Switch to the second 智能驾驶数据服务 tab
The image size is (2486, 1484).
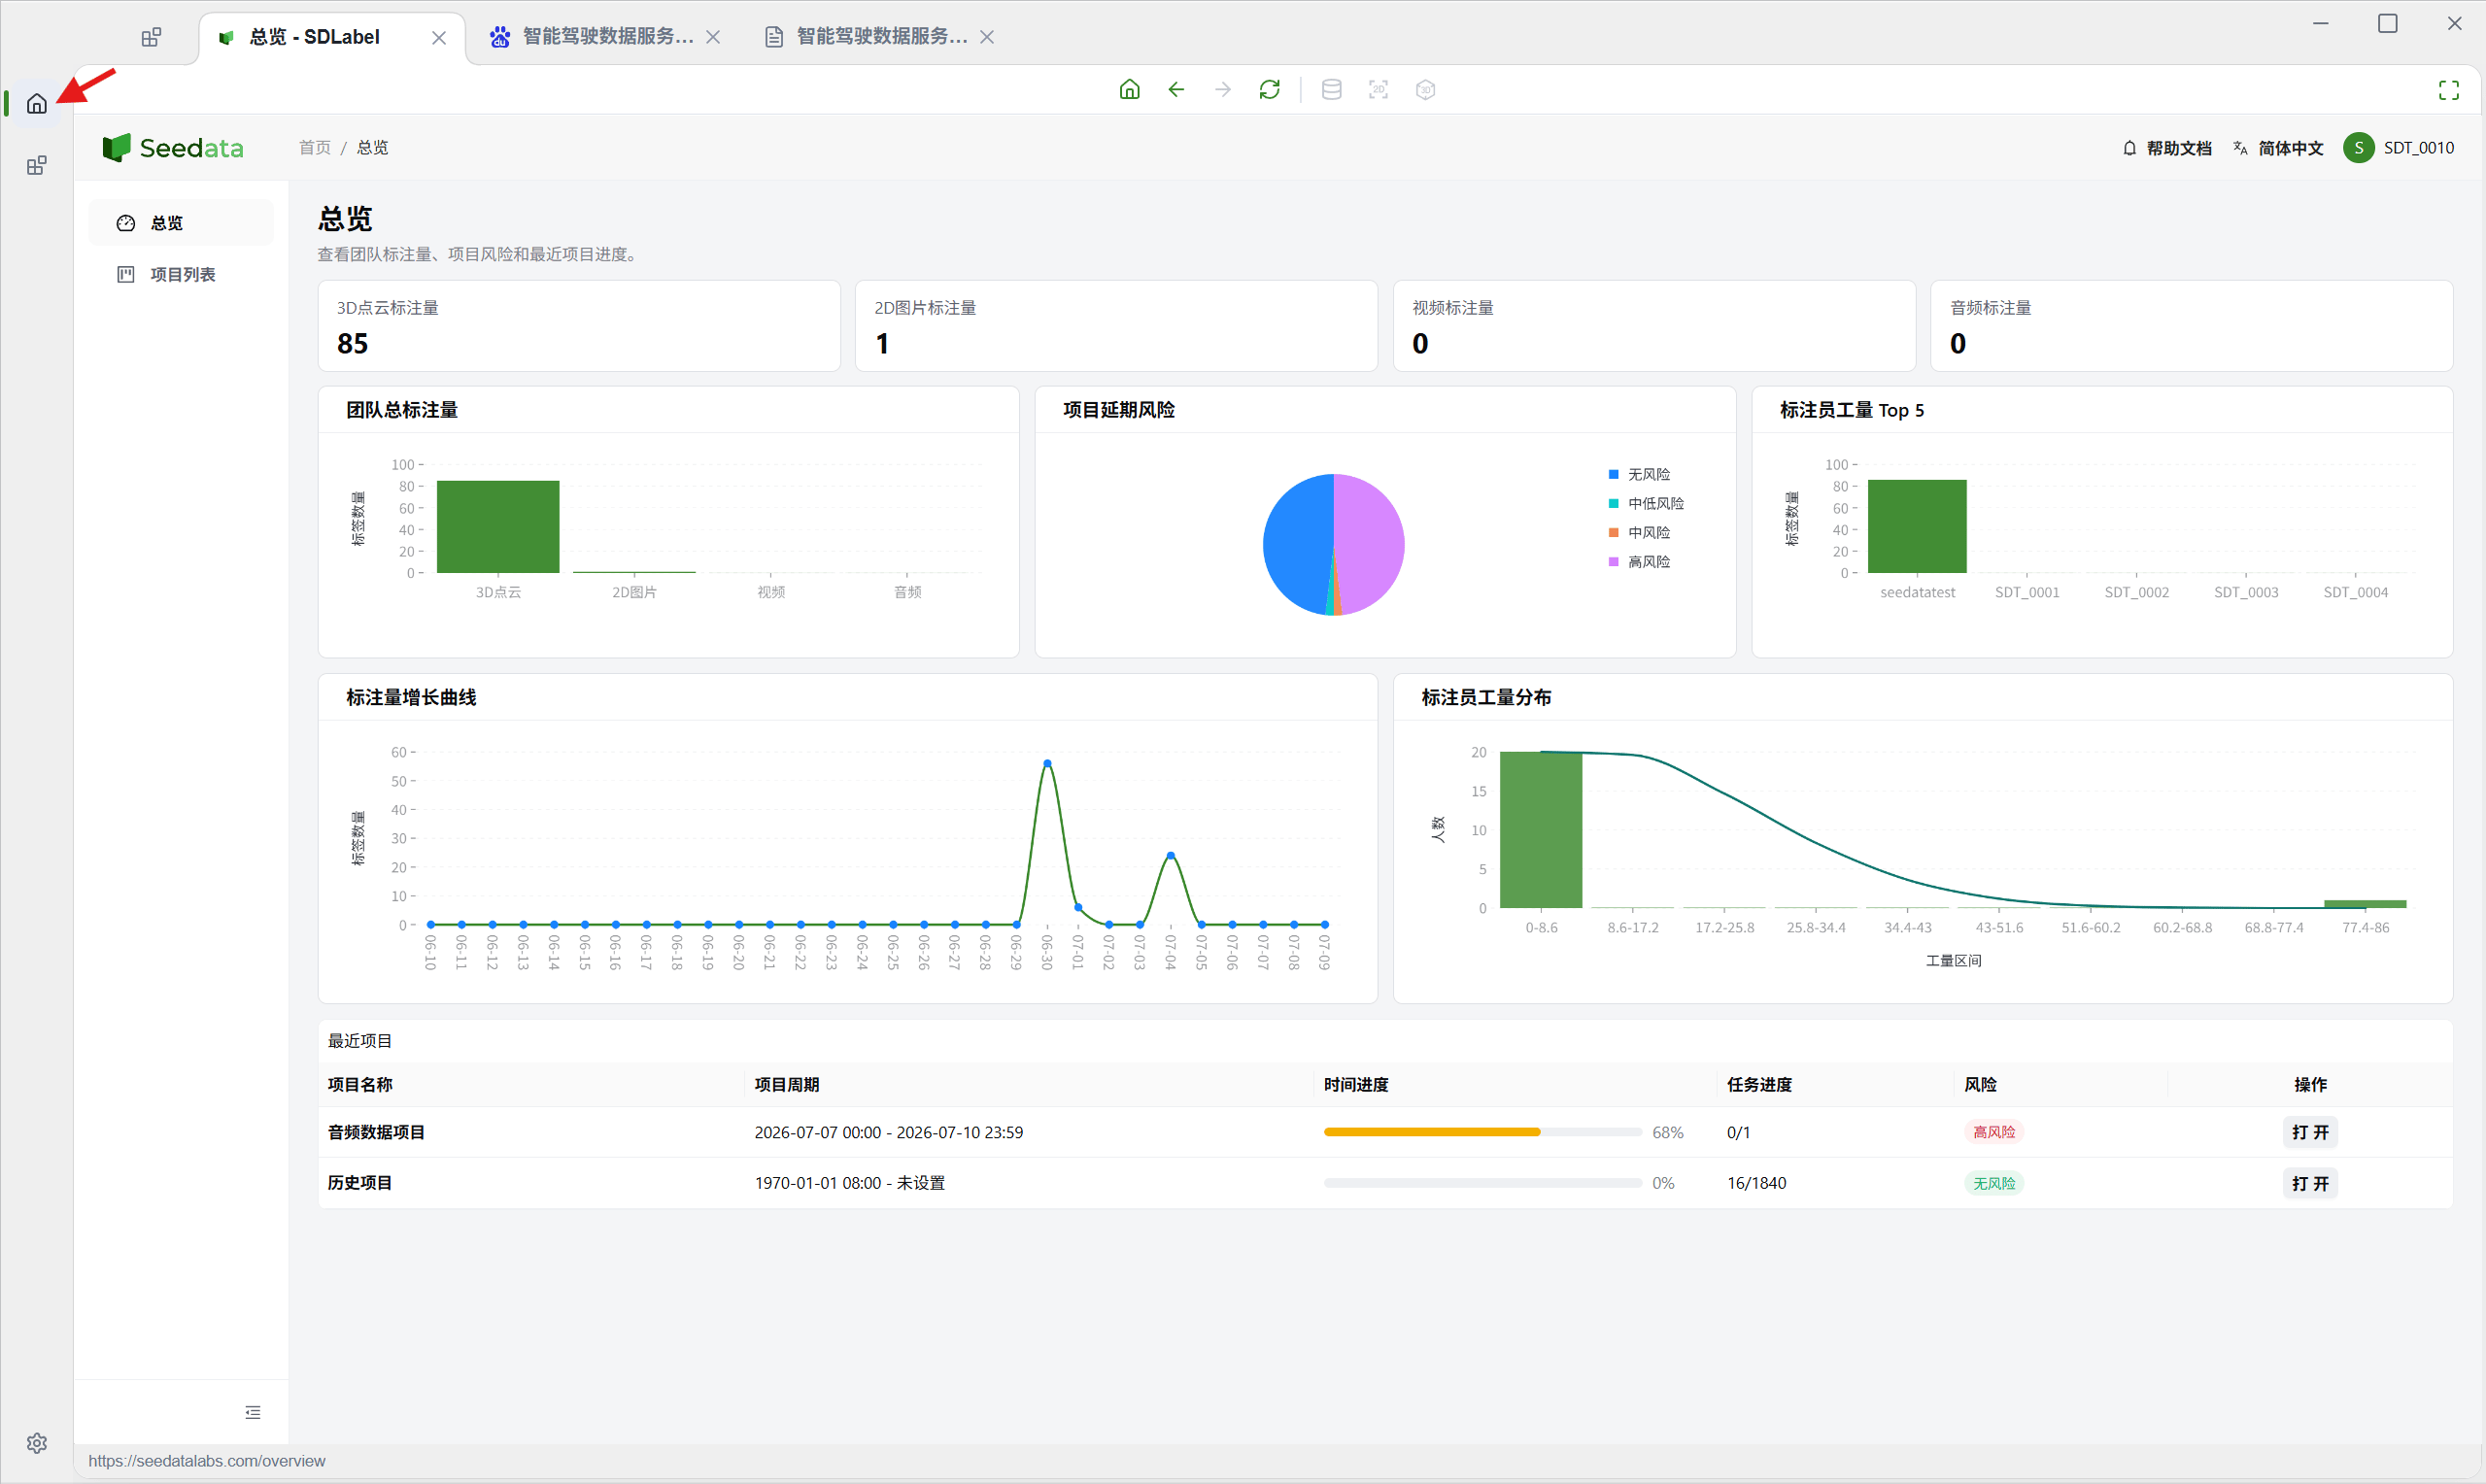click(880, 37)
